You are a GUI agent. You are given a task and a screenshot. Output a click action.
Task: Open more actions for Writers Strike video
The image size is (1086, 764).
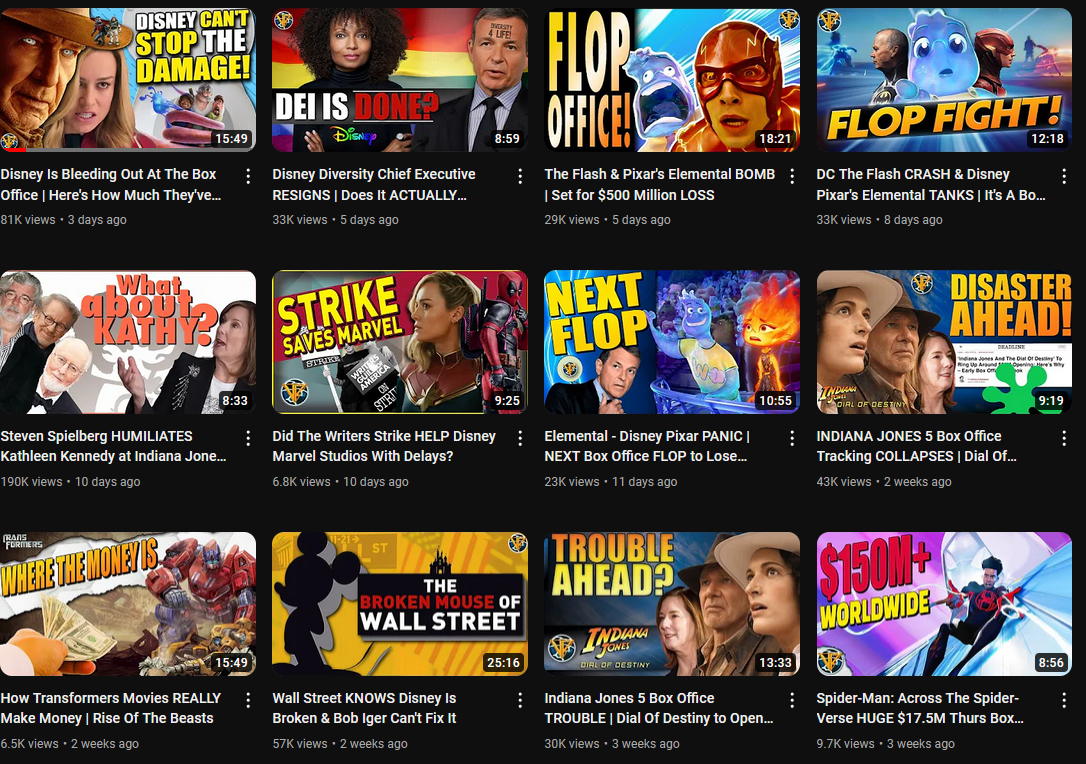[520, 438]
